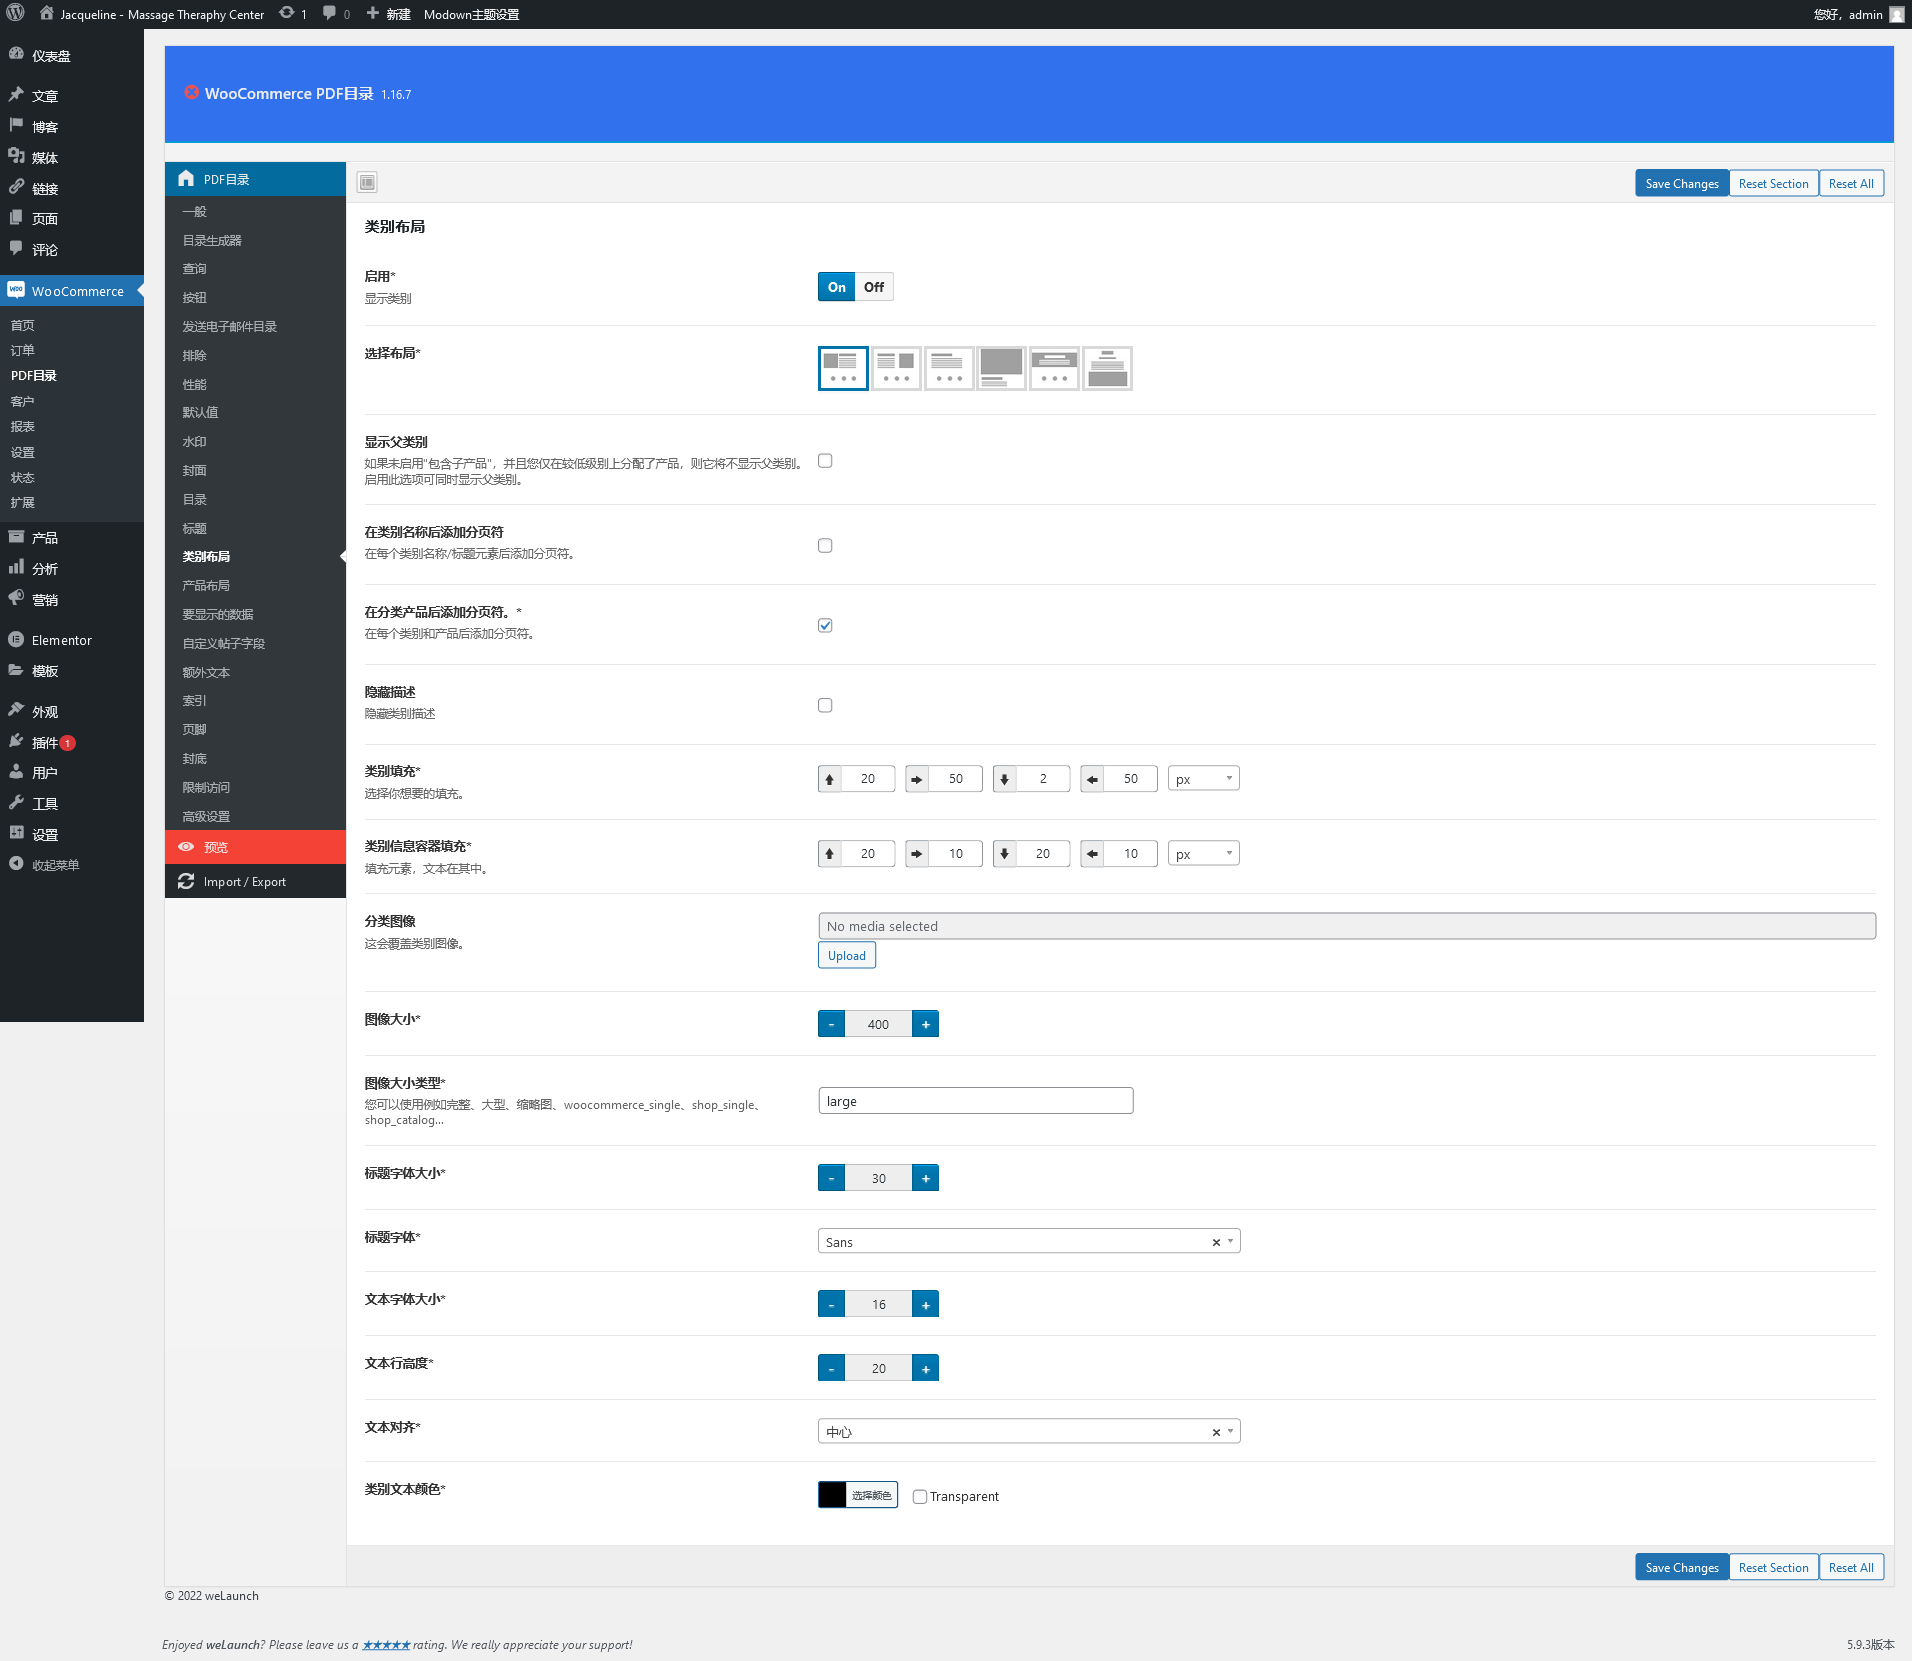Select the first category layout thumbnail
The height and width of the screenshot is (1661, 1912).
click(x=843, y=368)
